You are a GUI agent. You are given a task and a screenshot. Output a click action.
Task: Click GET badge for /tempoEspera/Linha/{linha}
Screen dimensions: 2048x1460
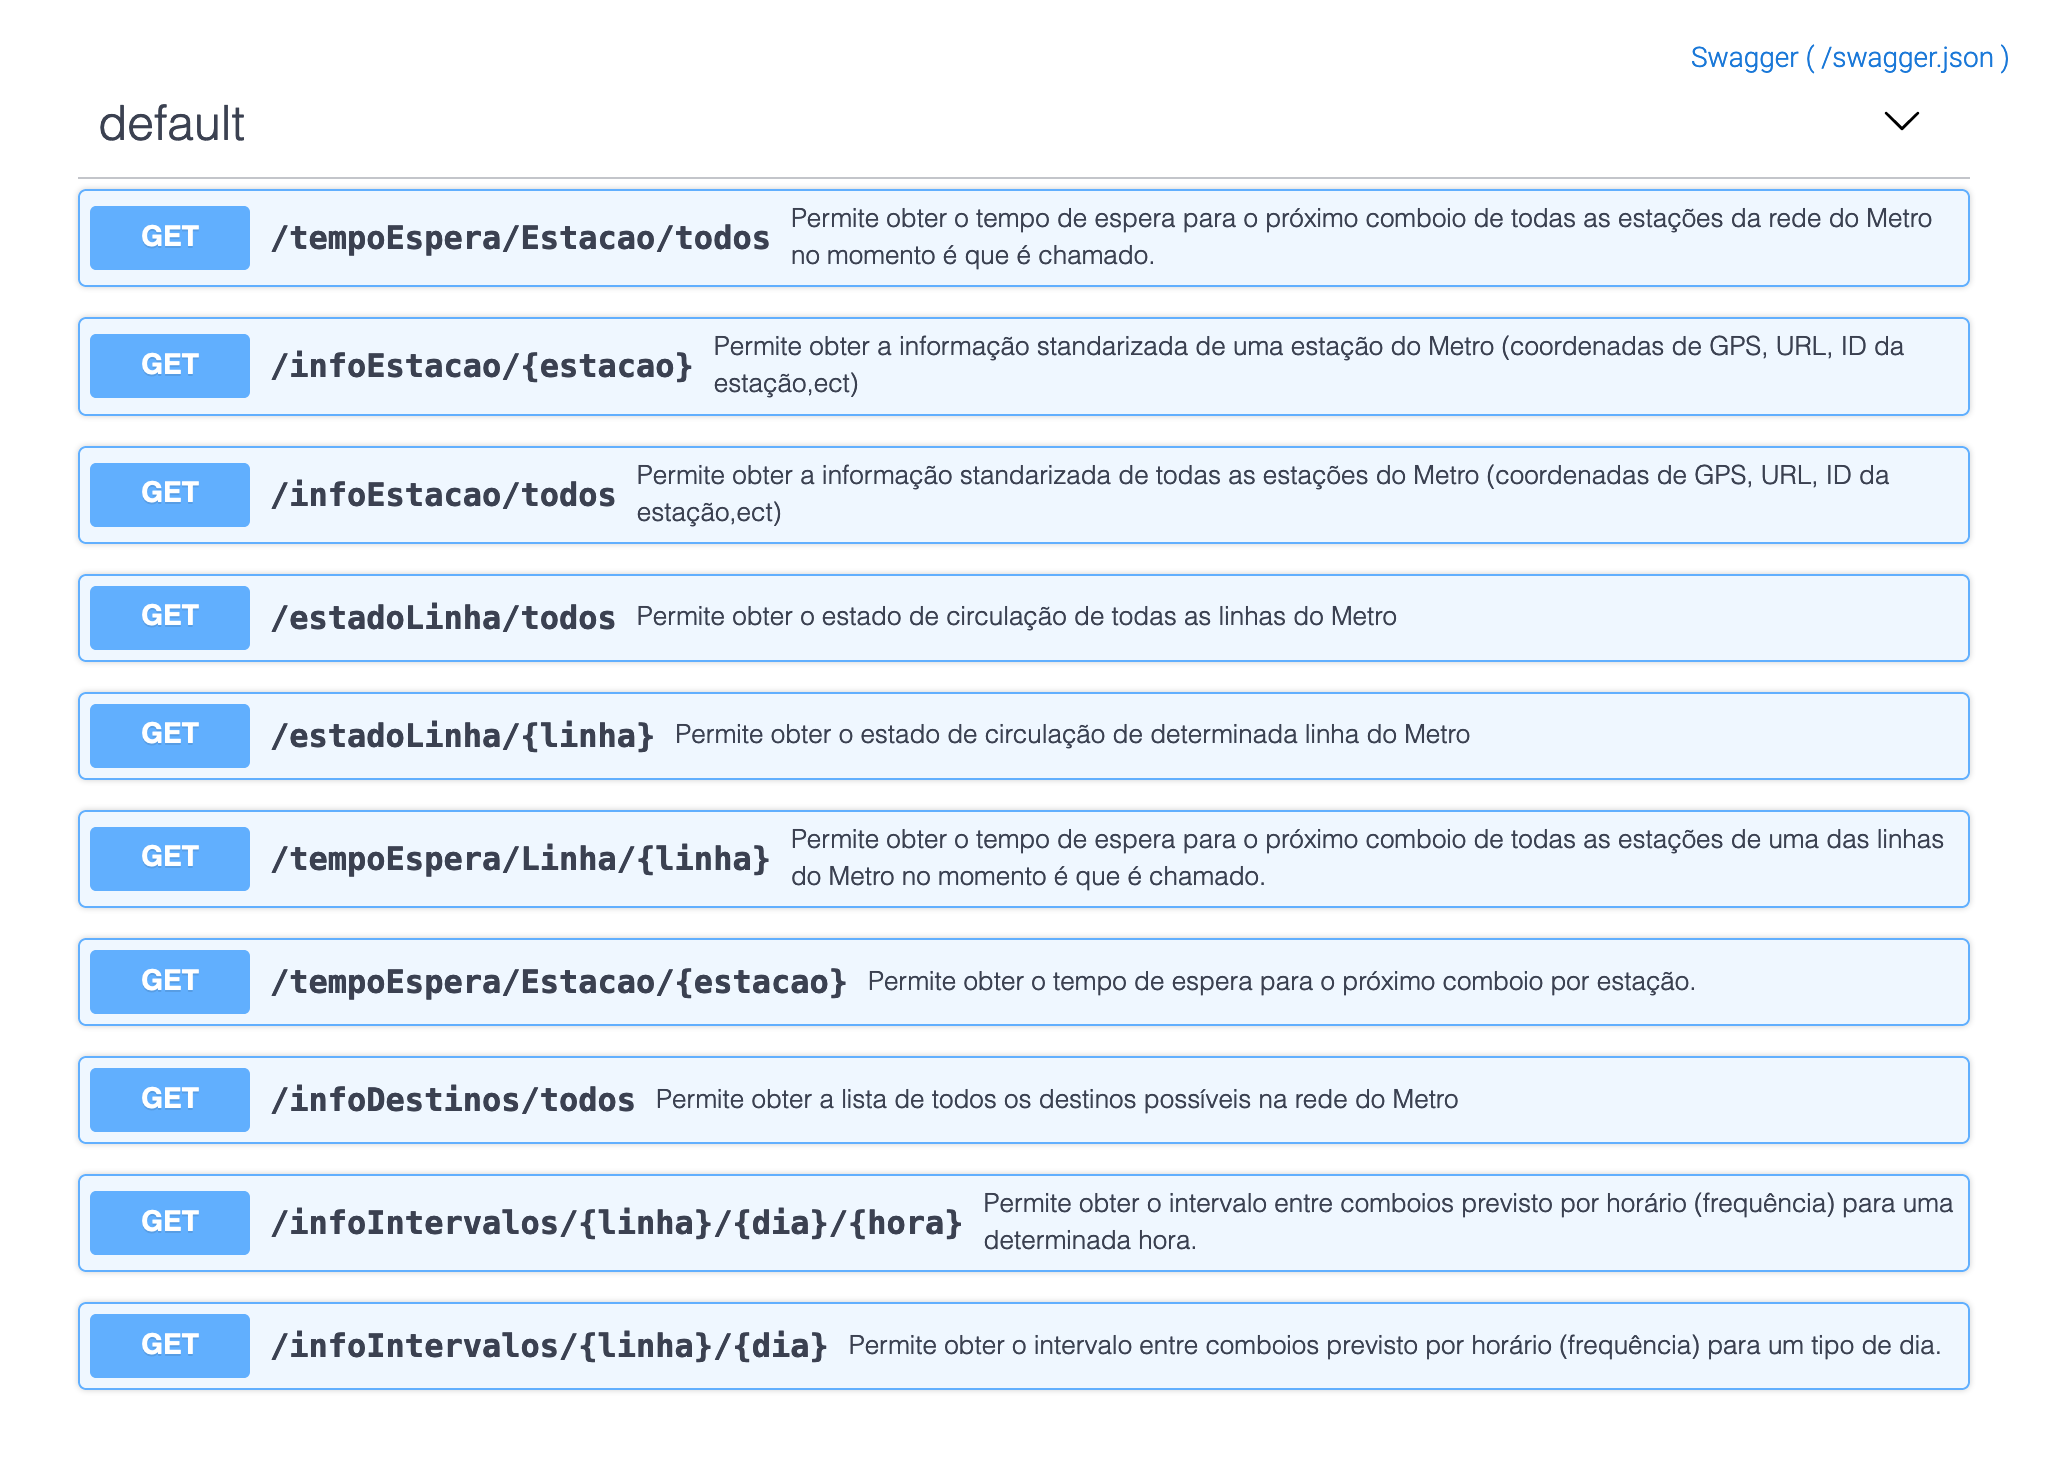[170, 859]
